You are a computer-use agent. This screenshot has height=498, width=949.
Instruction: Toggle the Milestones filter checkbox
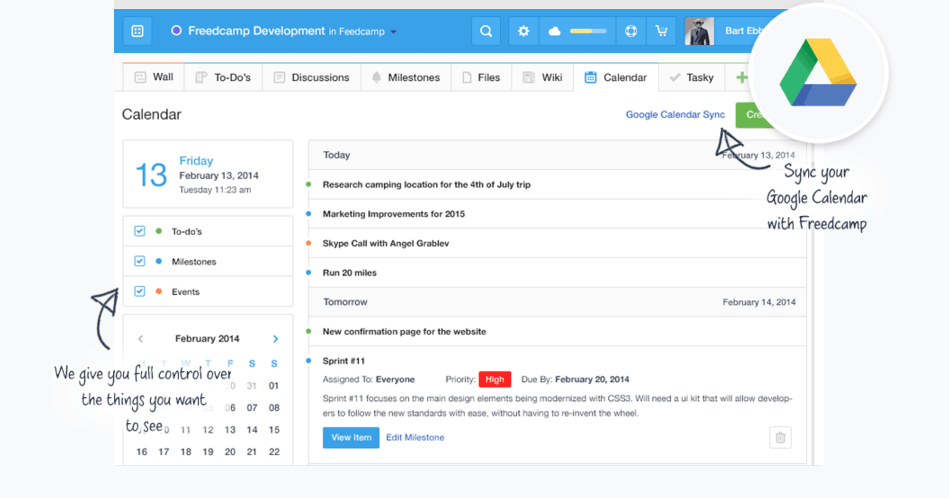[140, 261]
